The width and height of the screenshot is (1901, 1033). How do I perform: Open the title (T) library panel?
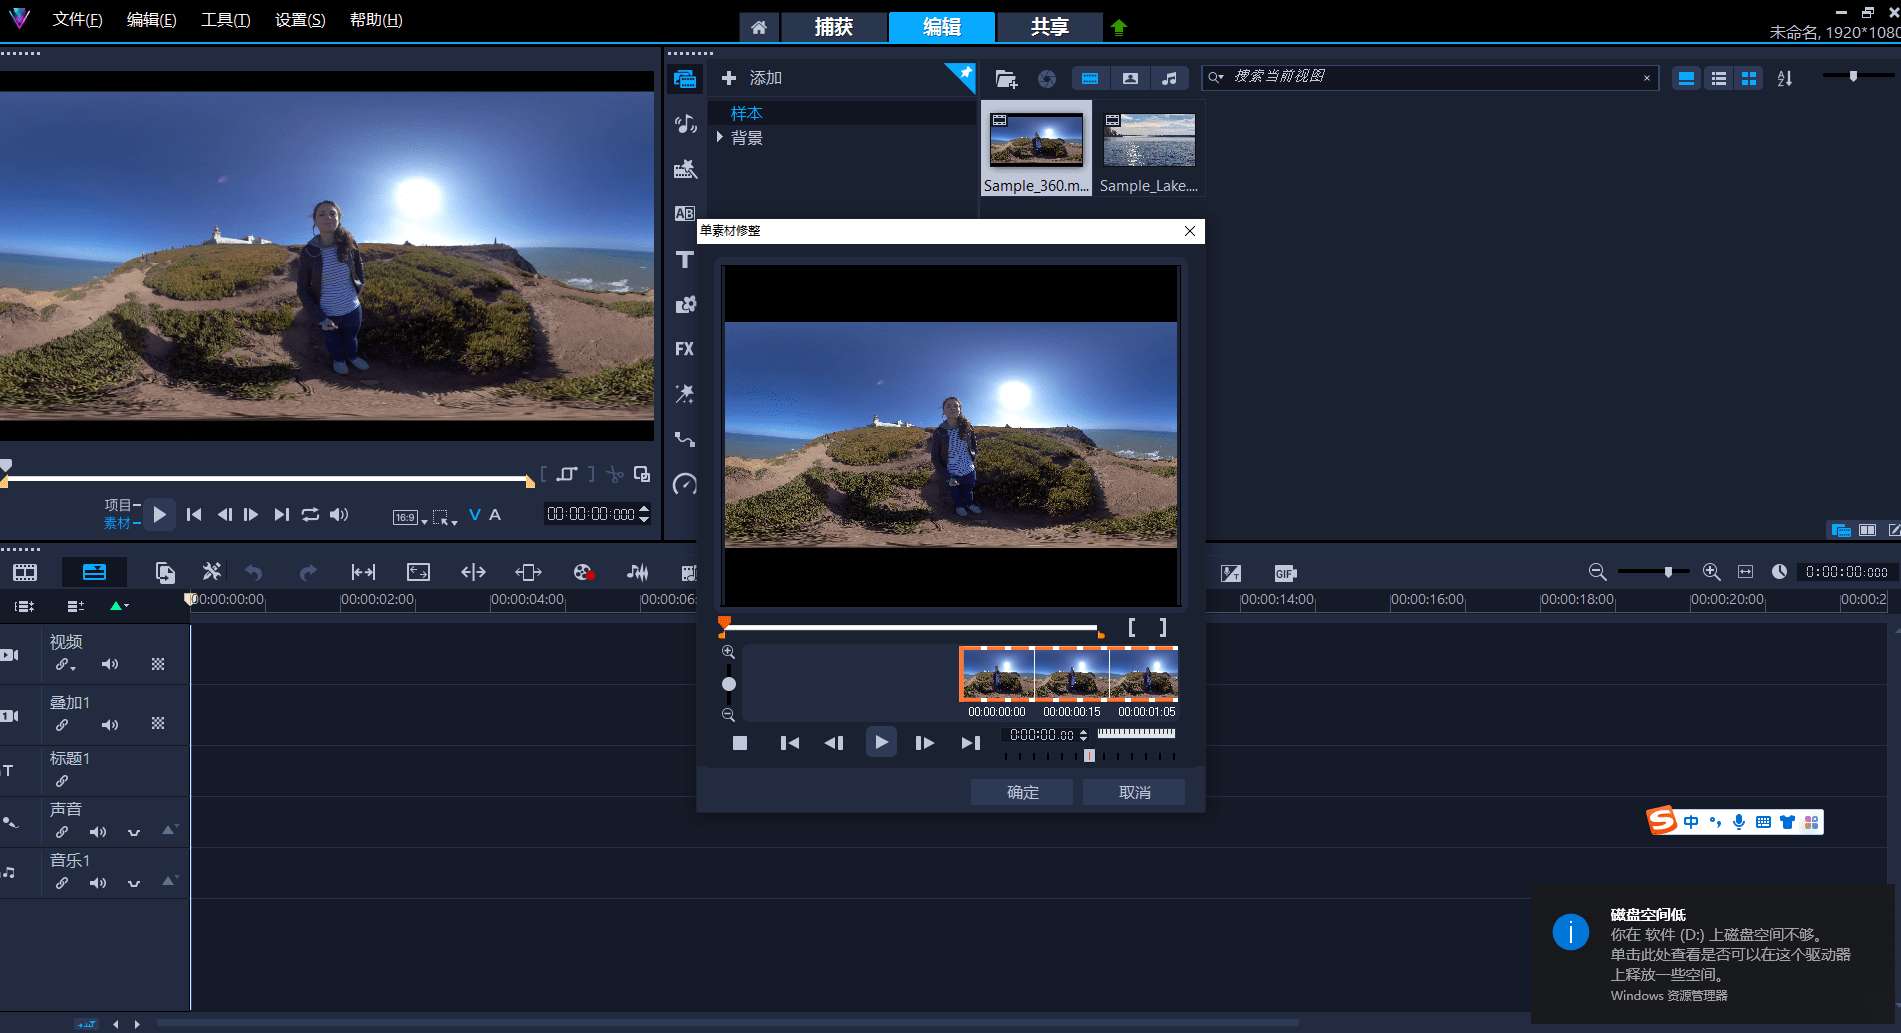pos(685,260)
